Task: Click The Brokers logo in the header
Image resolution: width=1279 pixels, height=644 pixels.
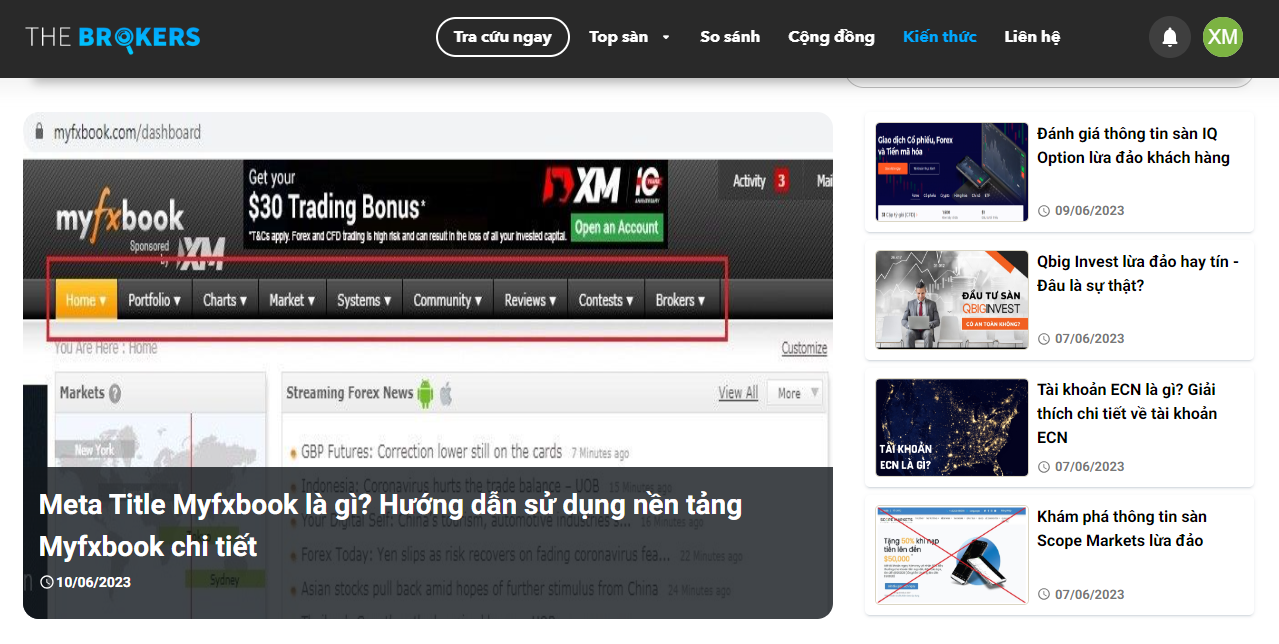Action: (113, 37)
